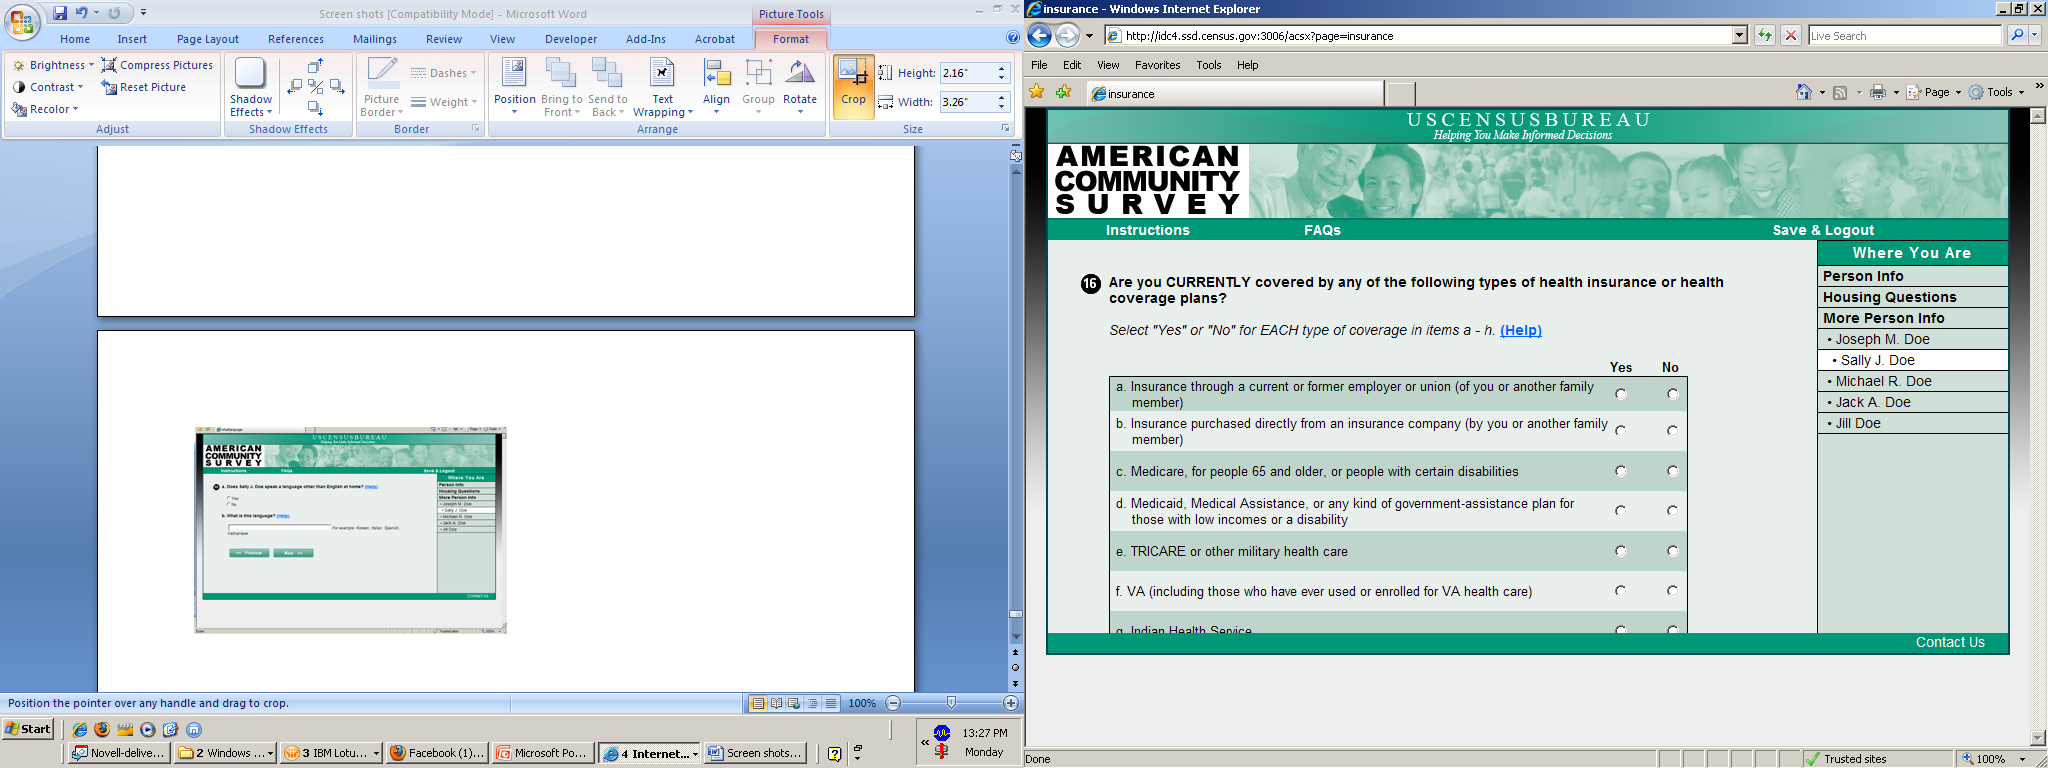The height and width of the screenshot is (768, 2048).
Task: Open the Recolor dropdown
Action: 45,109
